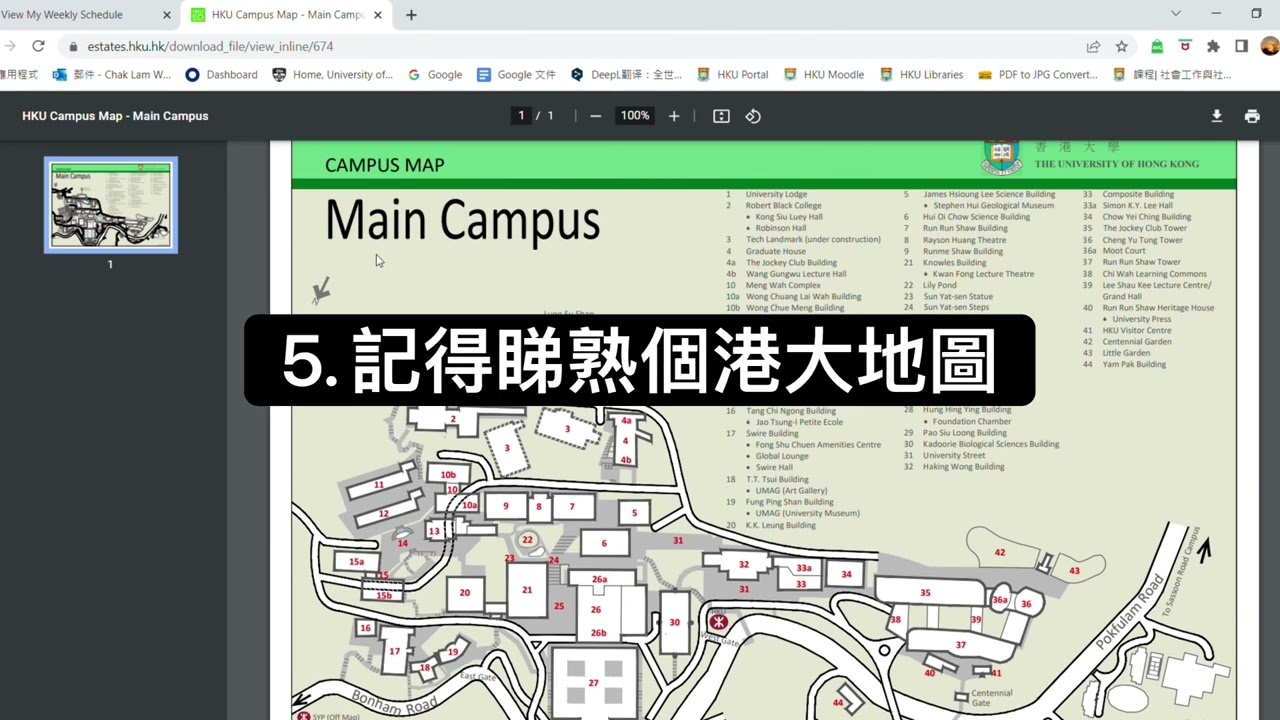The height and width of the screenshot is (720, 1280).
Task: Open the HKU Portal bookmark
Action: (733, 75)
